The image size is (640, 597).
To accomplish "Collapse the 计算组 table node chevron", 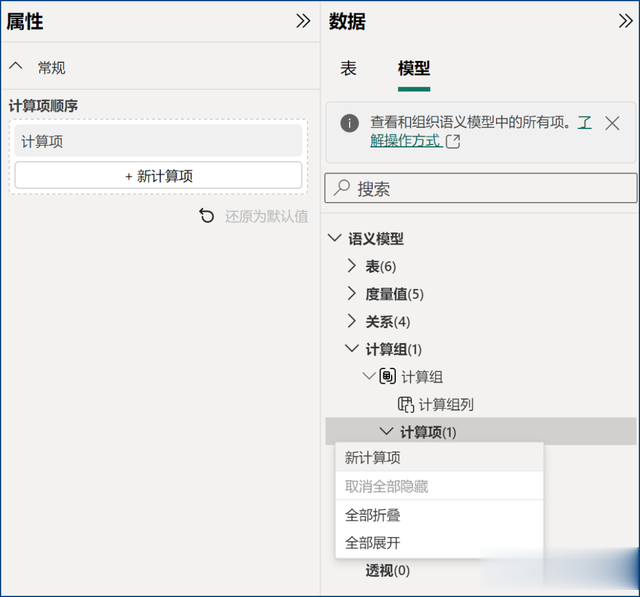I will click(369, 376).
